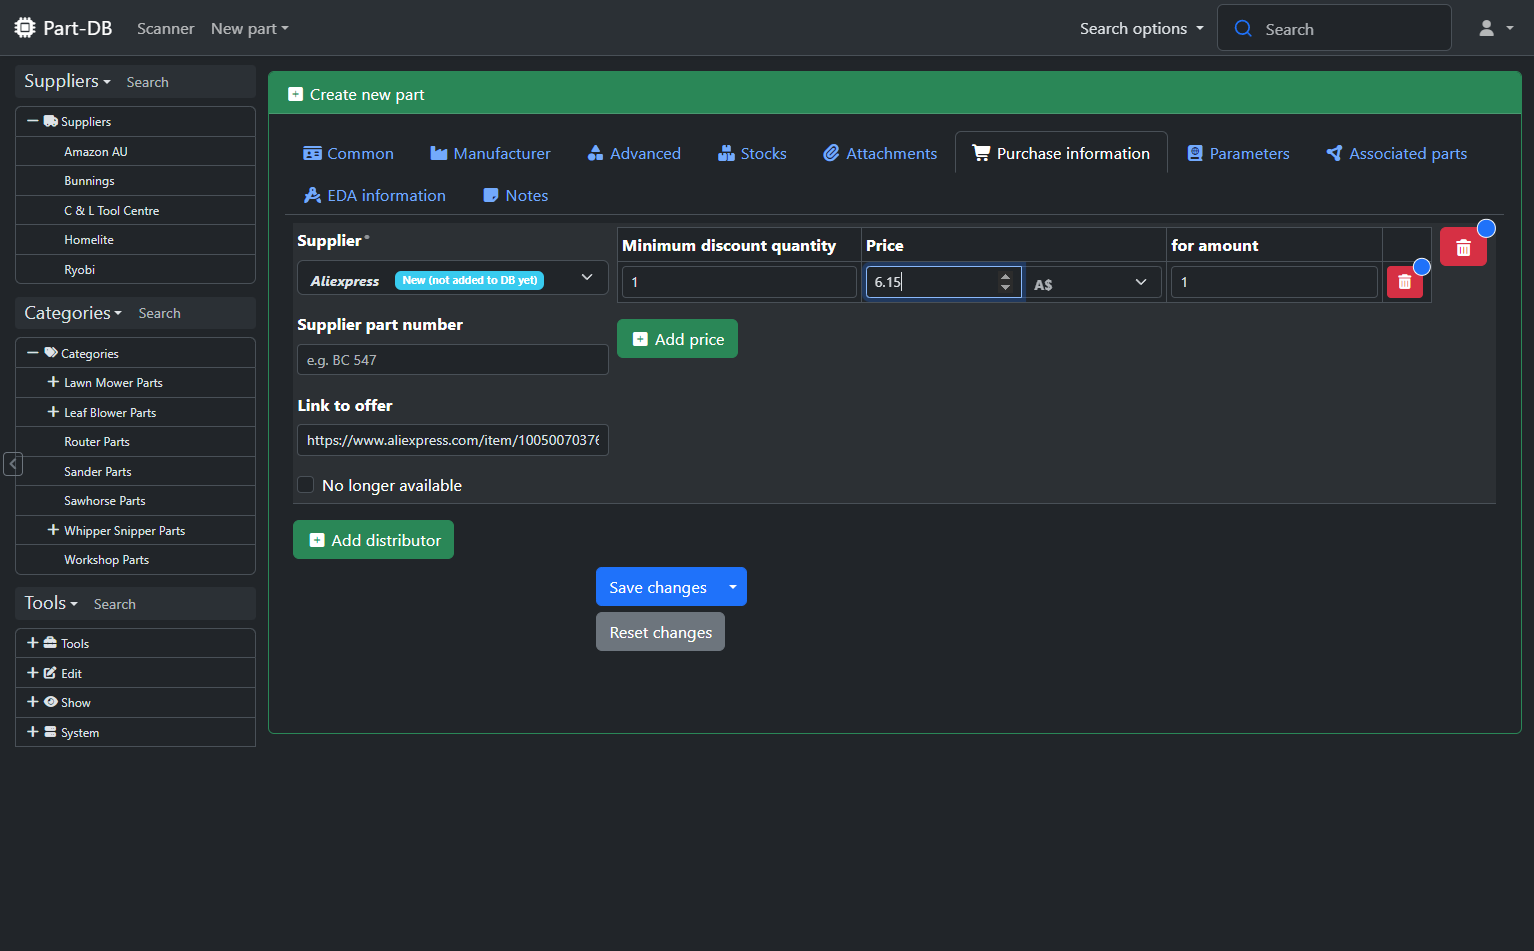The width and height of the screenshot is (1534, 951).
Task: Increase price using the stepper up arrow
Action: point(1005,276)
